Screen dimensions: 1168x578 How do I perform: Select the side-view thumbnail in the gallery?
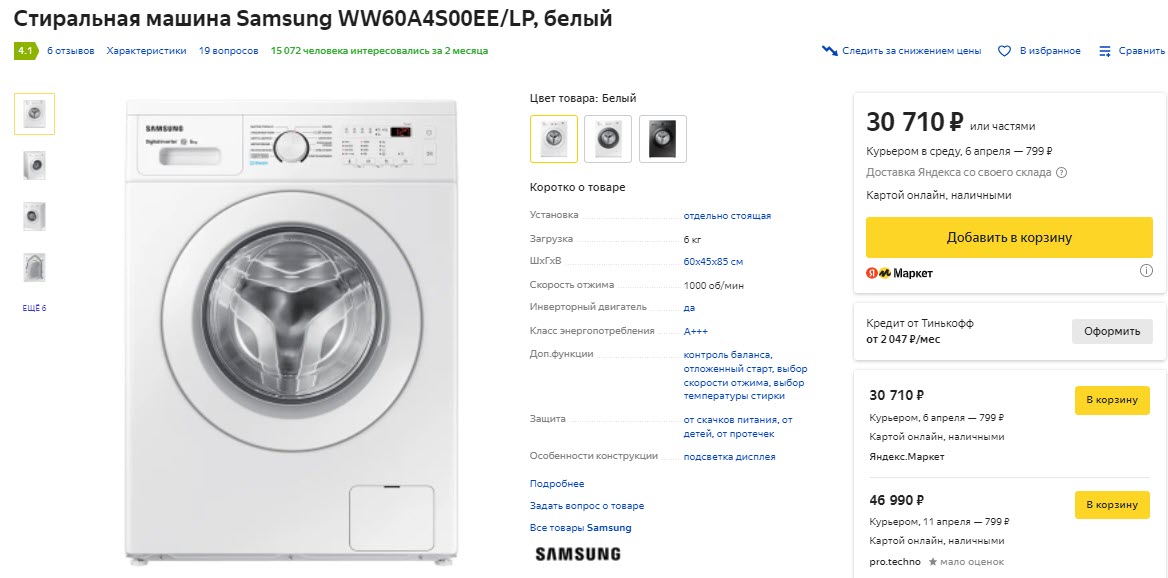35,165
